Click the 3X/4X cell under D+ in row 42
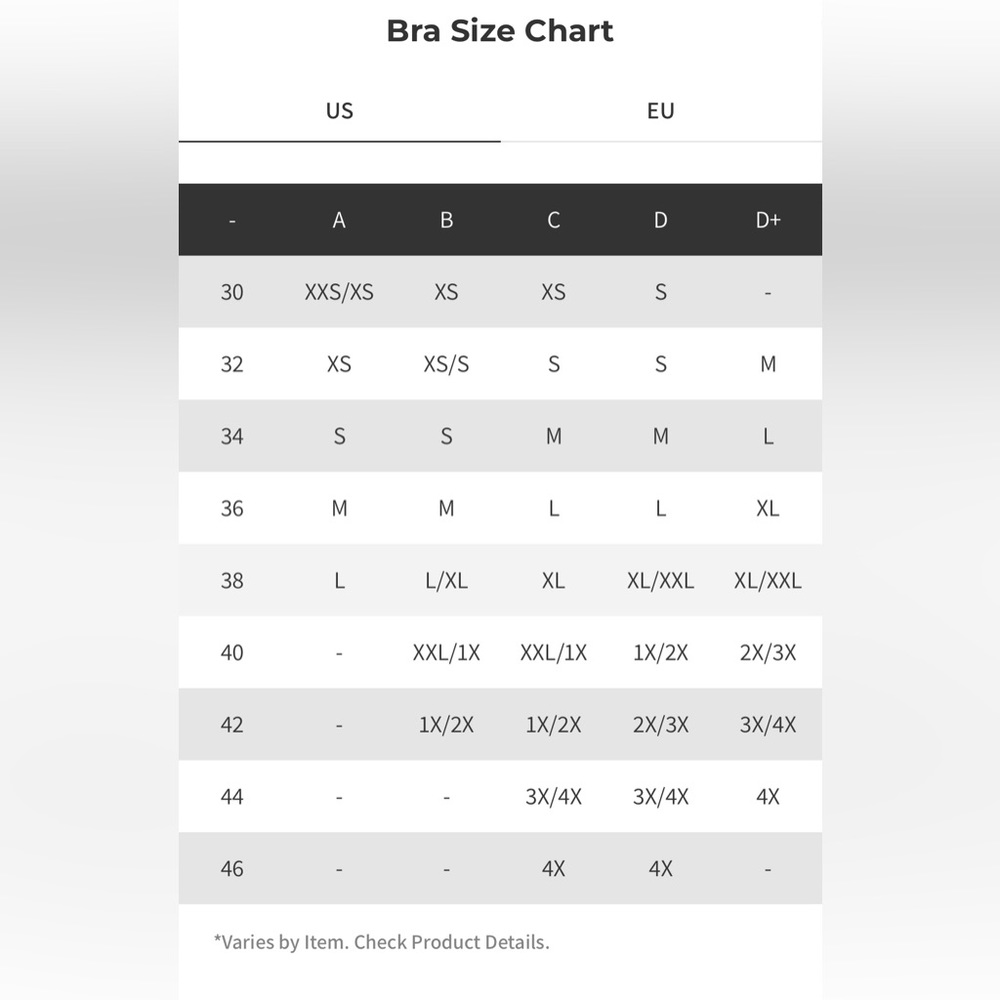Image resolution: width=1000 pixels, height=1000 pixels. click(x=768, y=724)
